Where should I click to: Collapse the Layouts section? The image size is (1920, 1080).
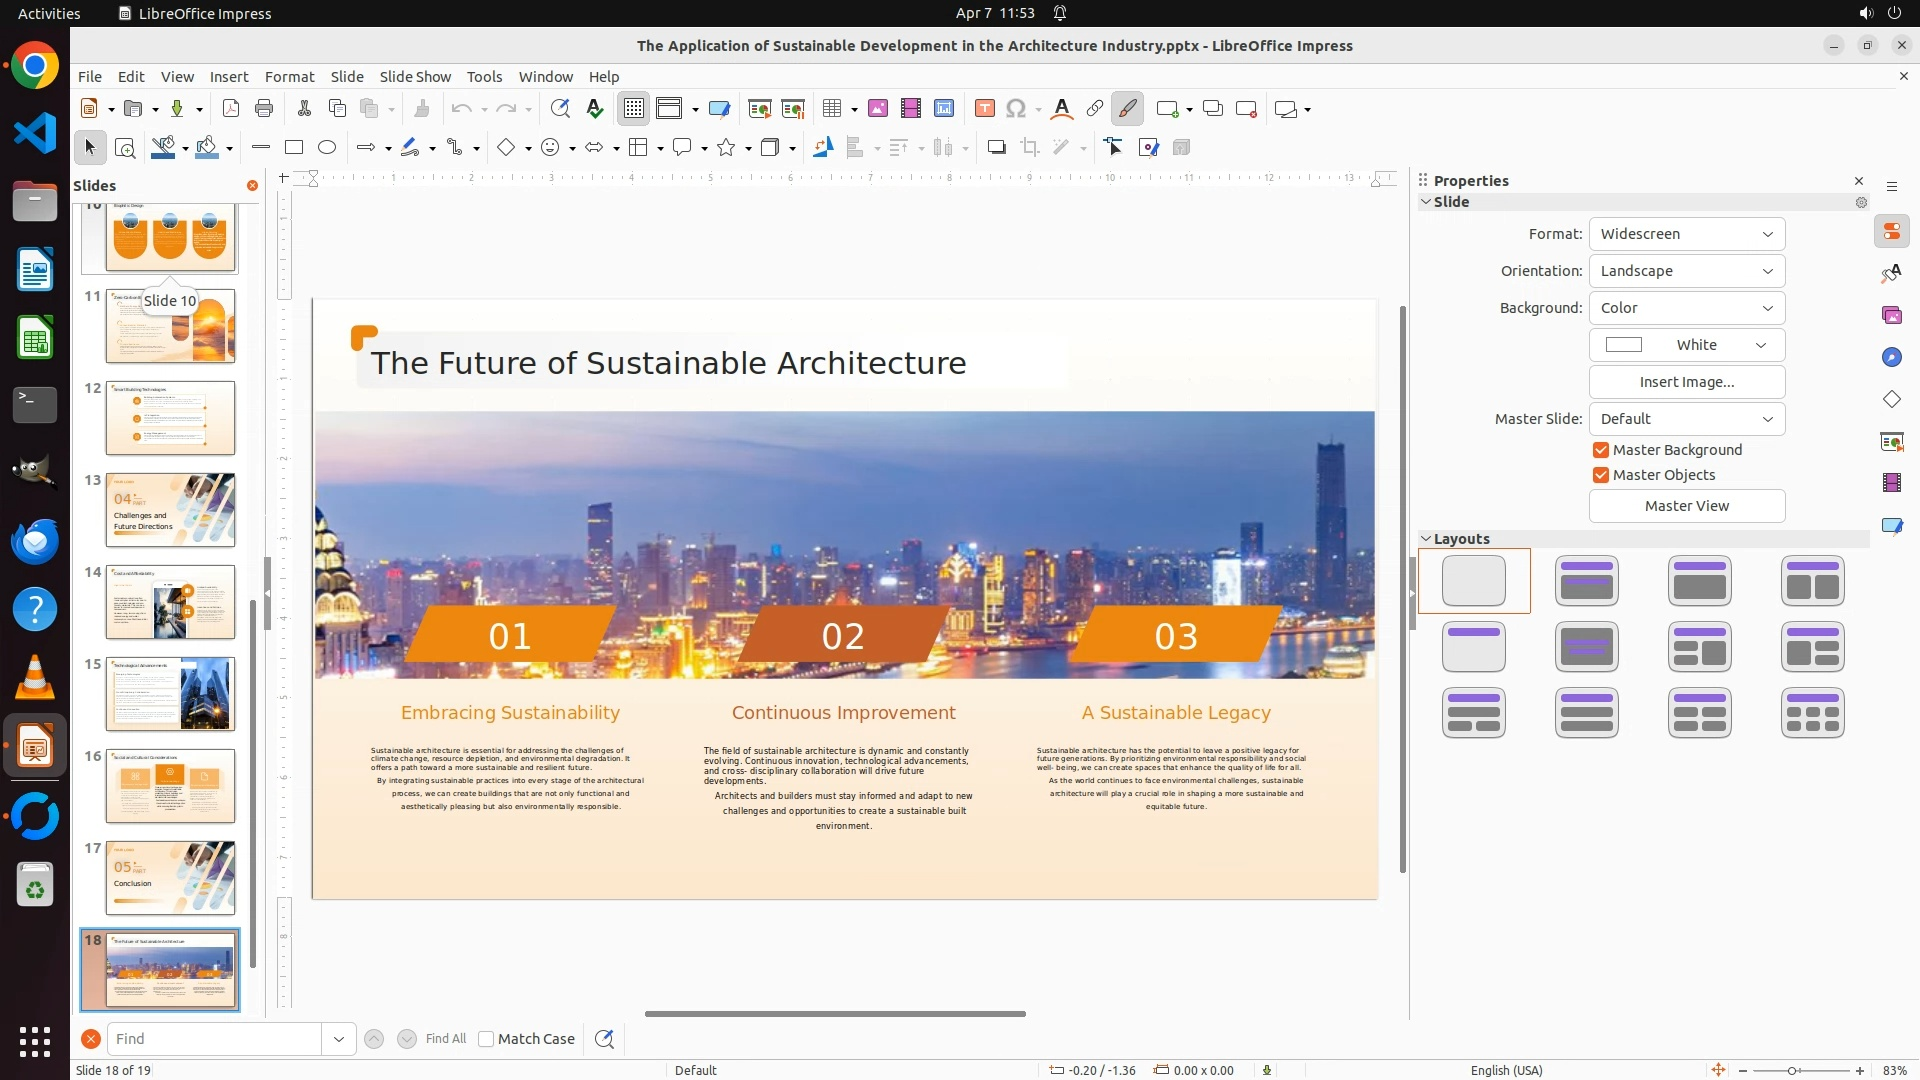(1426, 539)
